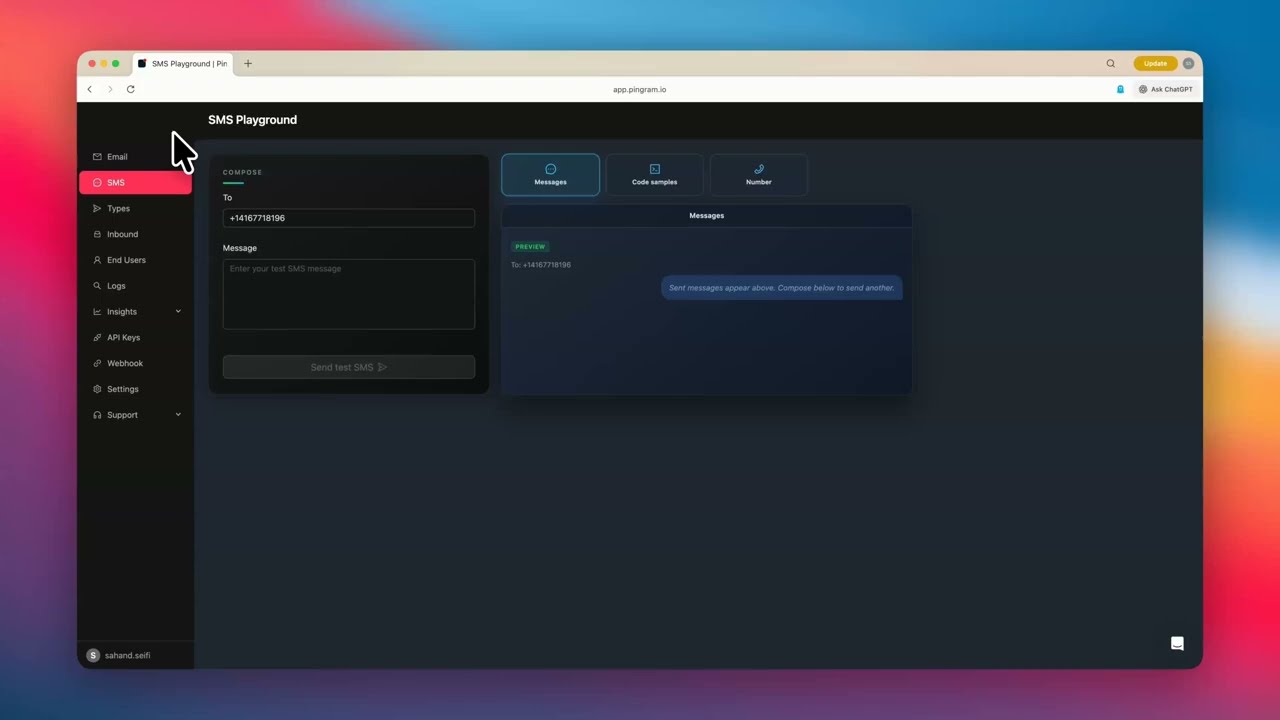This screenshot has height=720, width=1280.
Task: Click the Logs magnifier icon
Action: (97, 286)
